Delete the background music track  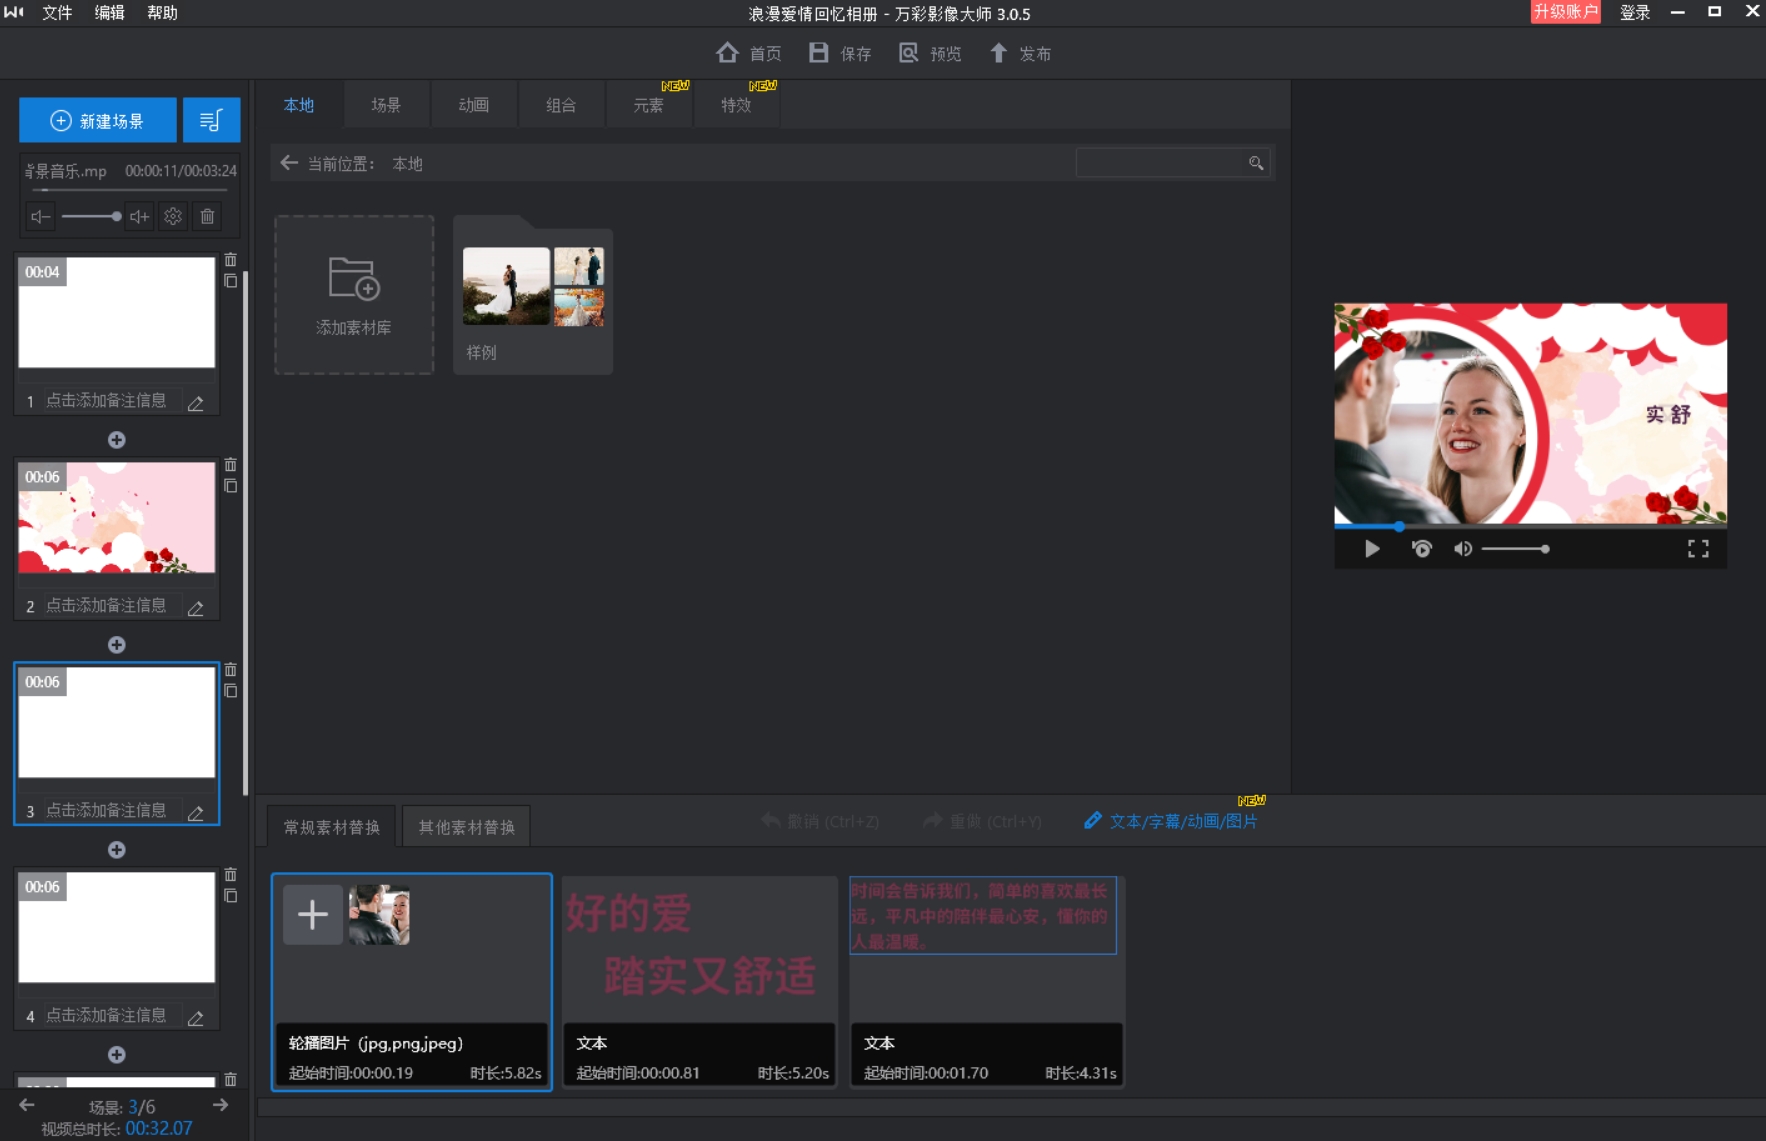[x=207, y=217]
